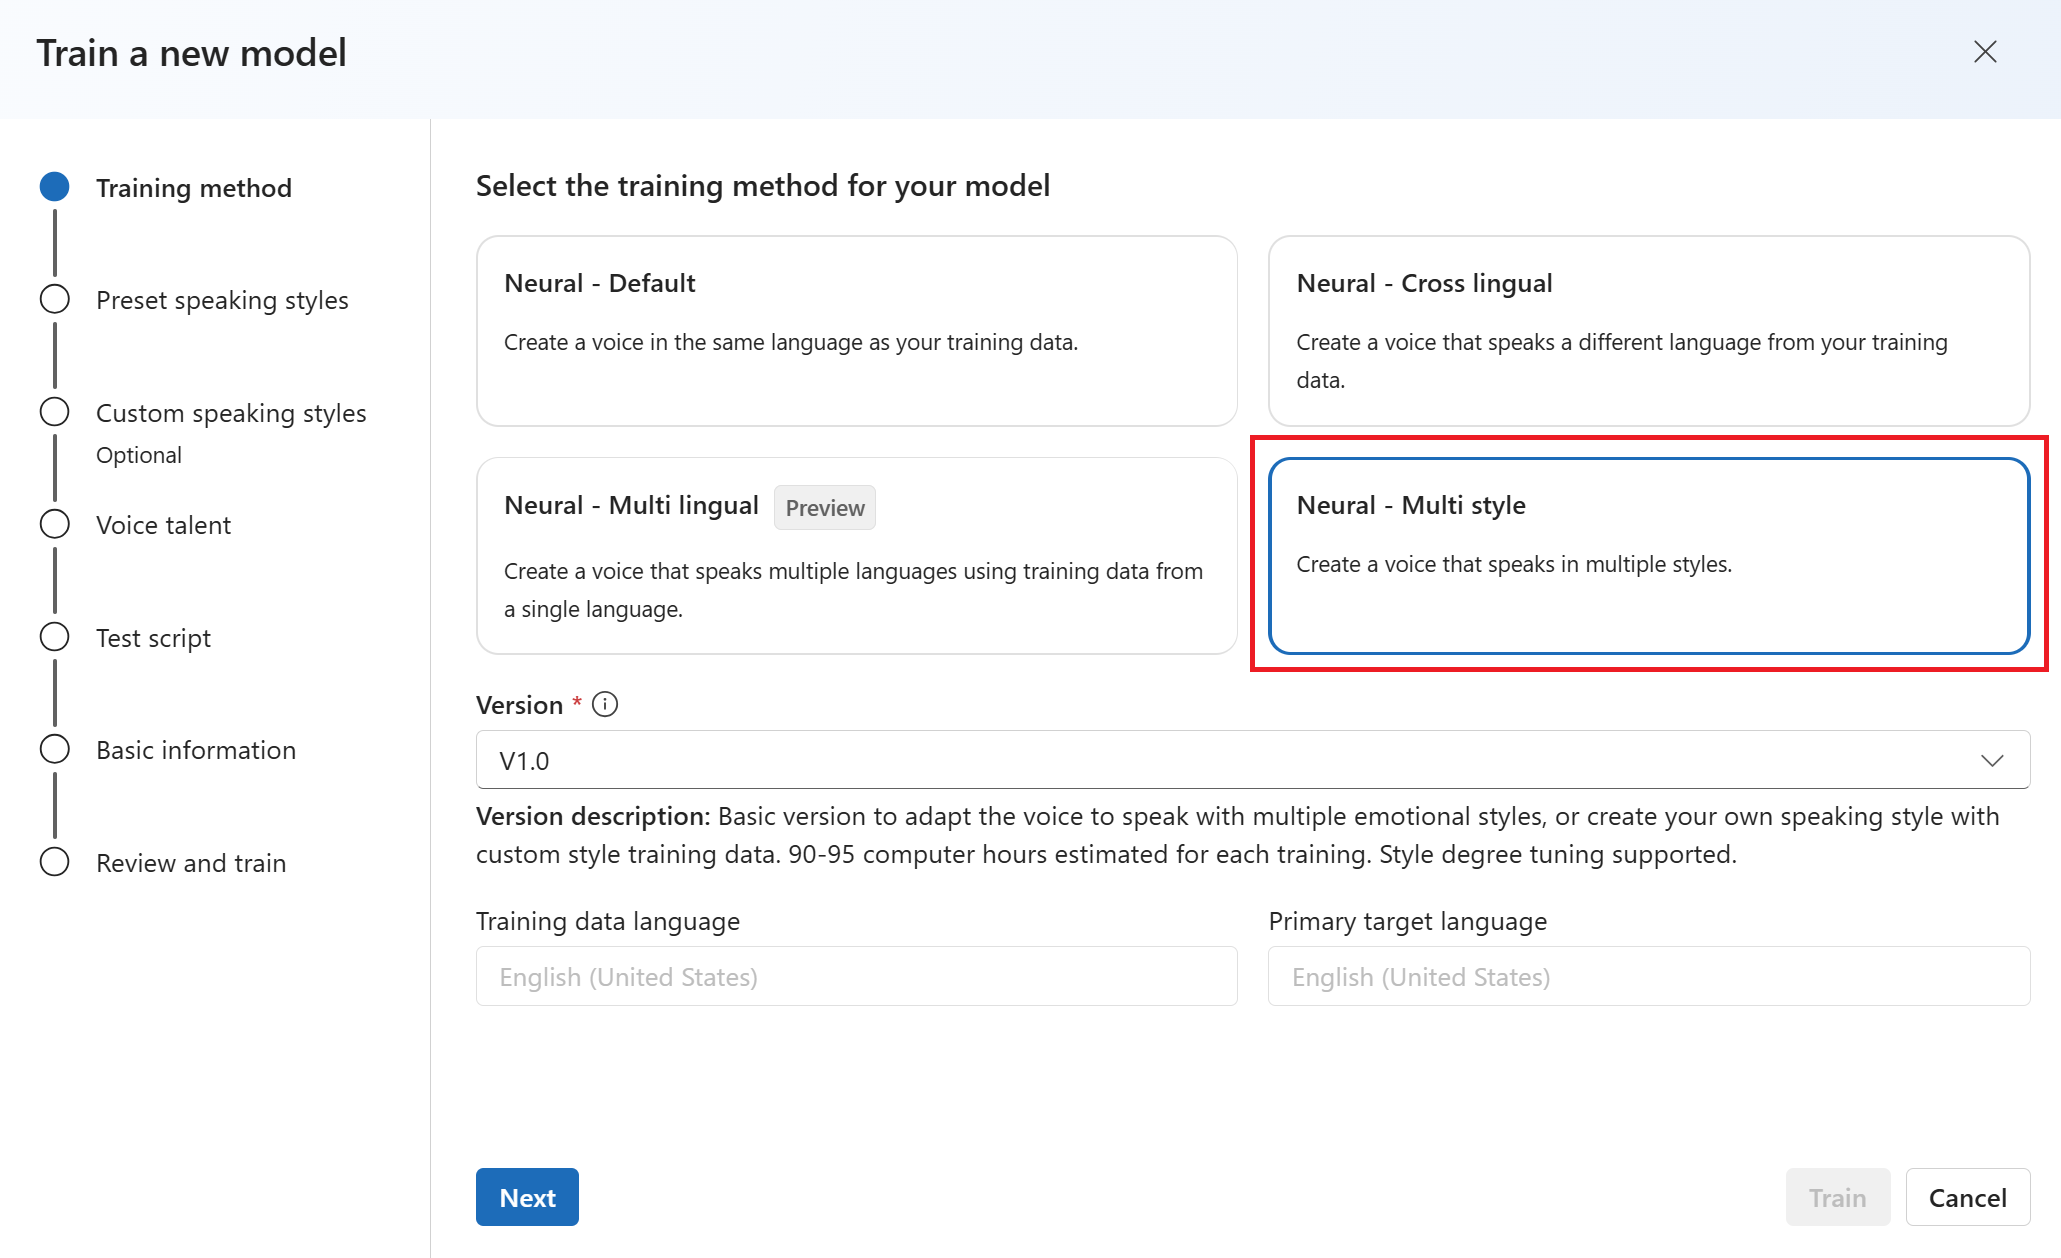Viewport: 2061px width, 1258px height.
Task: Close the Train a new model dialog
Action: [x=1985, y=52]
